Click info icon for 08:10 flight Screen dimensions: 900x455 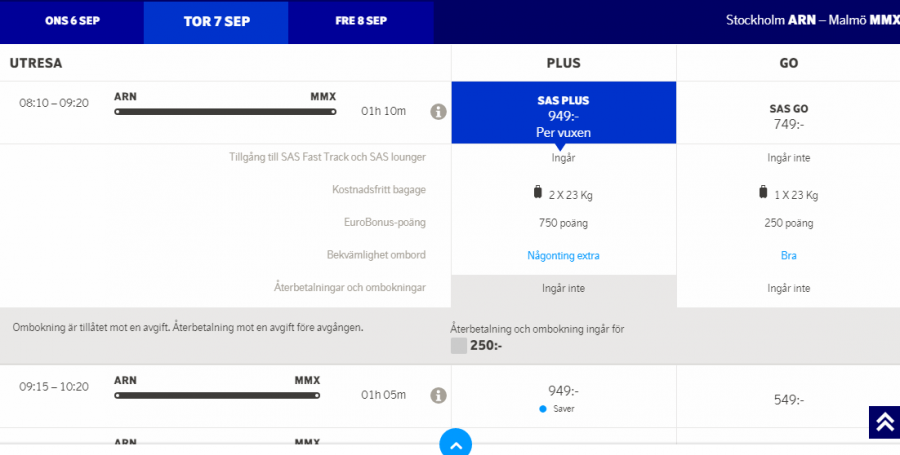[x=437, y=111]
